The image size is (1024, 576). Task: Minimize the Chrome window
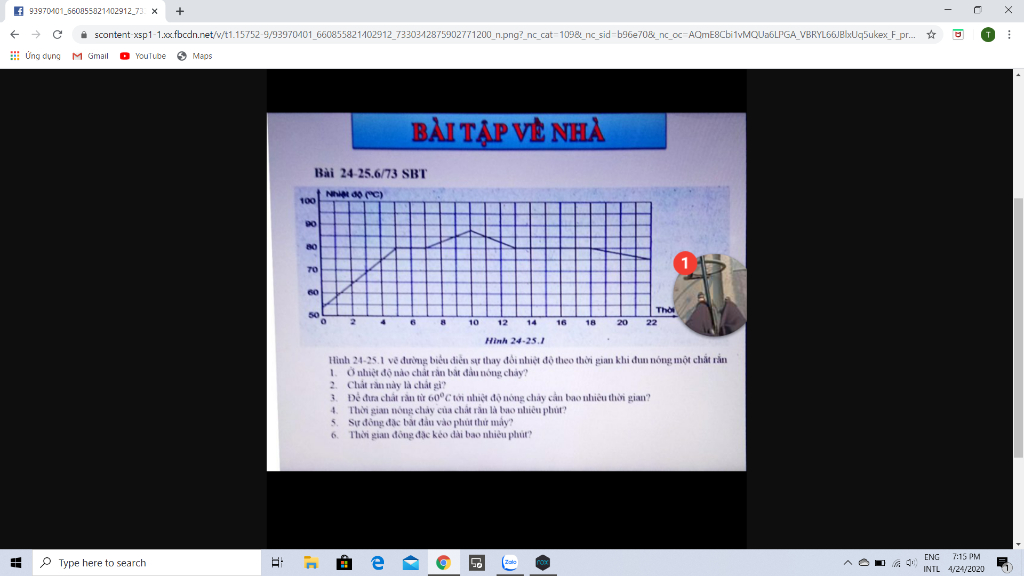click(x=948, y=10)
